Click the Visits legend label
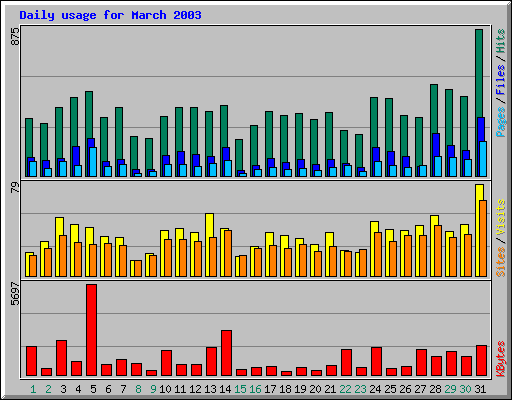The image size is (512, 400). (501, 217)
